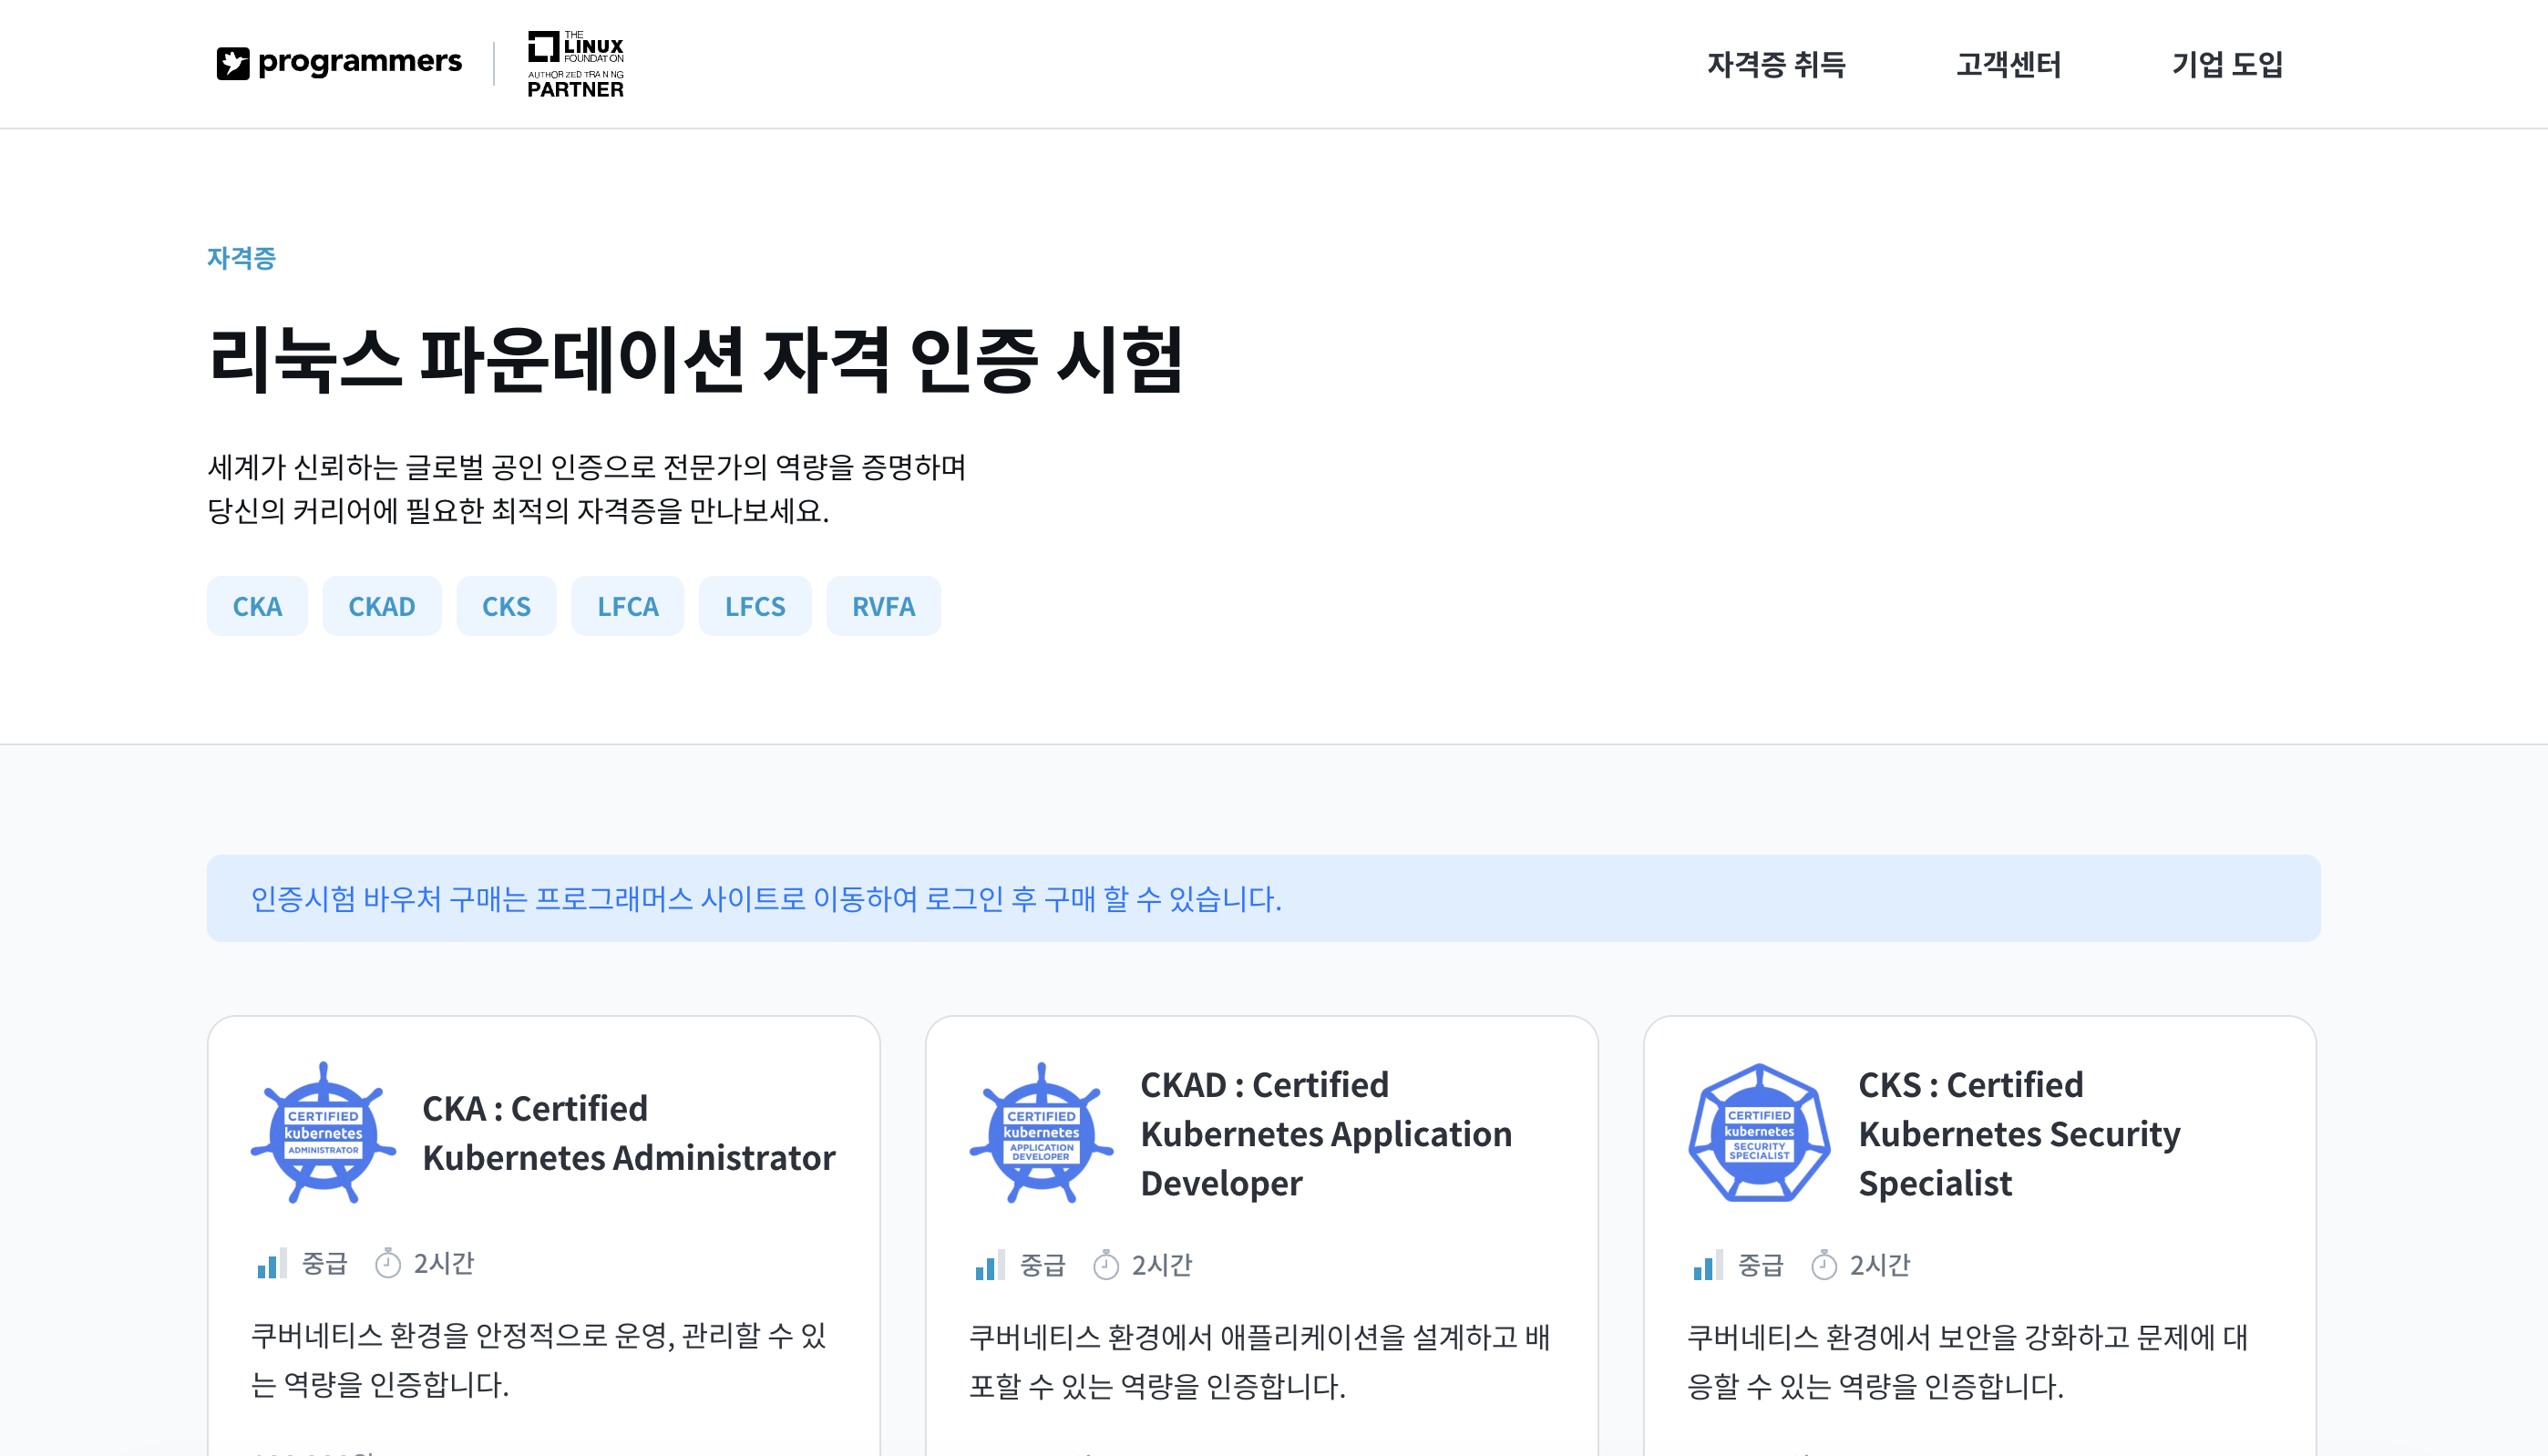Click the Linux Foundation Partner logo
The width and height of the screenshot is (2548, 1456).
pos(575,64)
